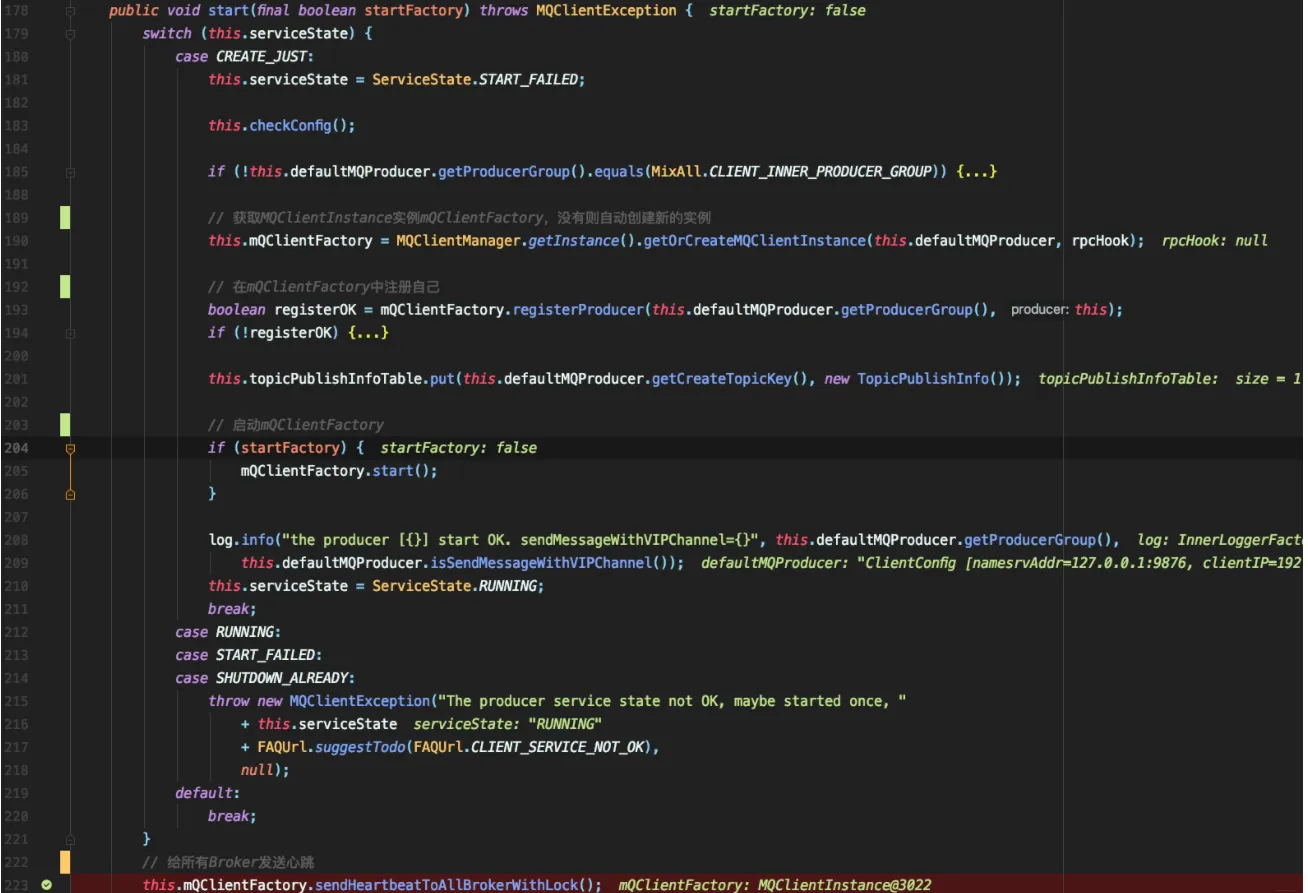Click the 'case SHUTDOWN_ALREADY:' label
The height and width of the screenshot is (893, 1308).
pyautogui.click(x=265, y=678)
